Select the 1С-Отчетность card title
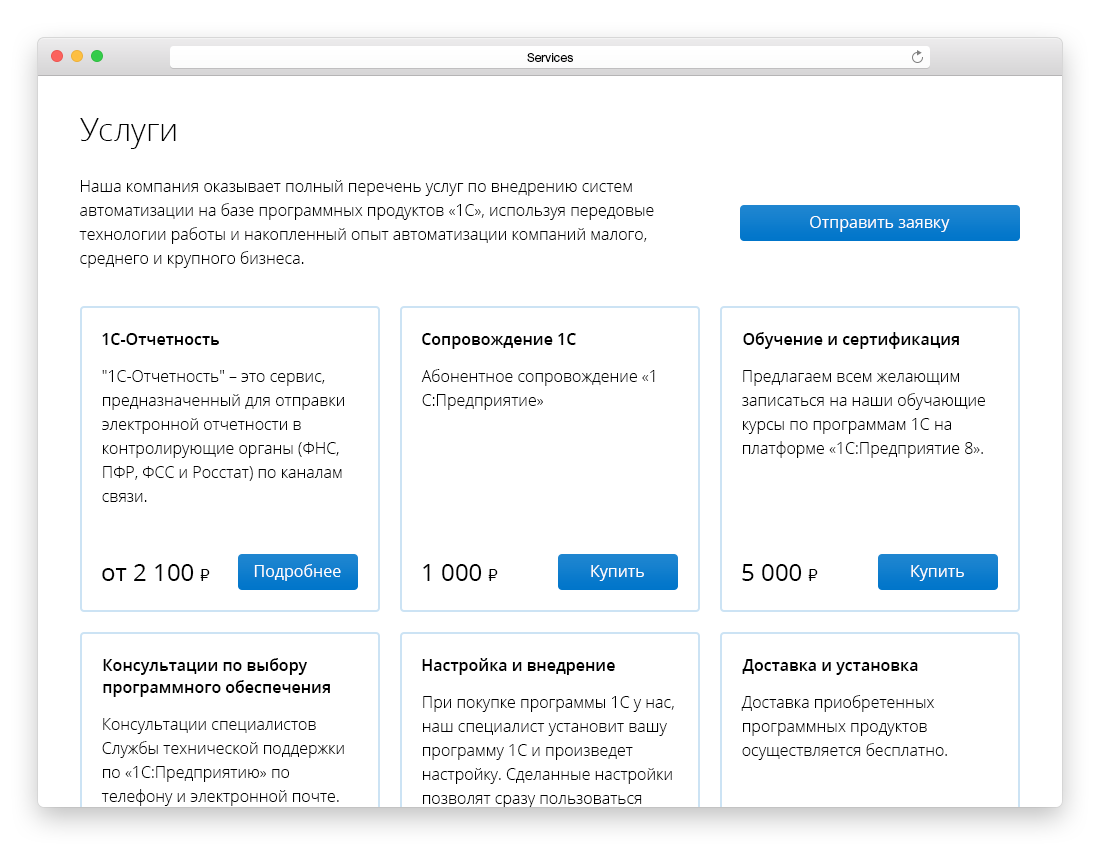 (160, 339)
